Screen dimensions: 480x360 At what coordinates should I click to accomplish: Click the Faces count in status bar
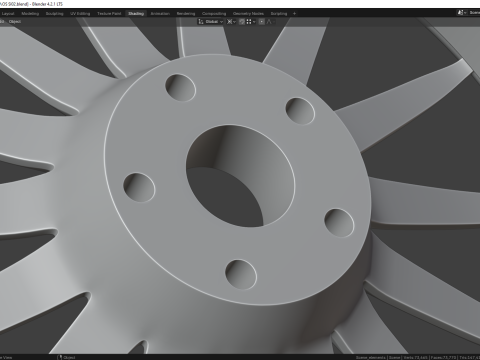(444, 357)
